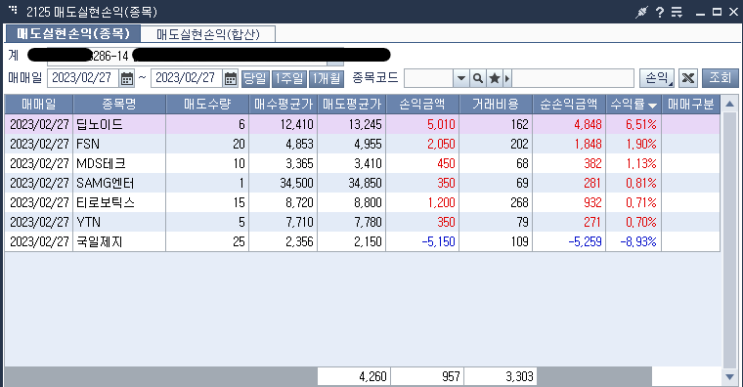Click the 매매일 column header
Viewport: 743px width, 387px height.
(38, 104)
